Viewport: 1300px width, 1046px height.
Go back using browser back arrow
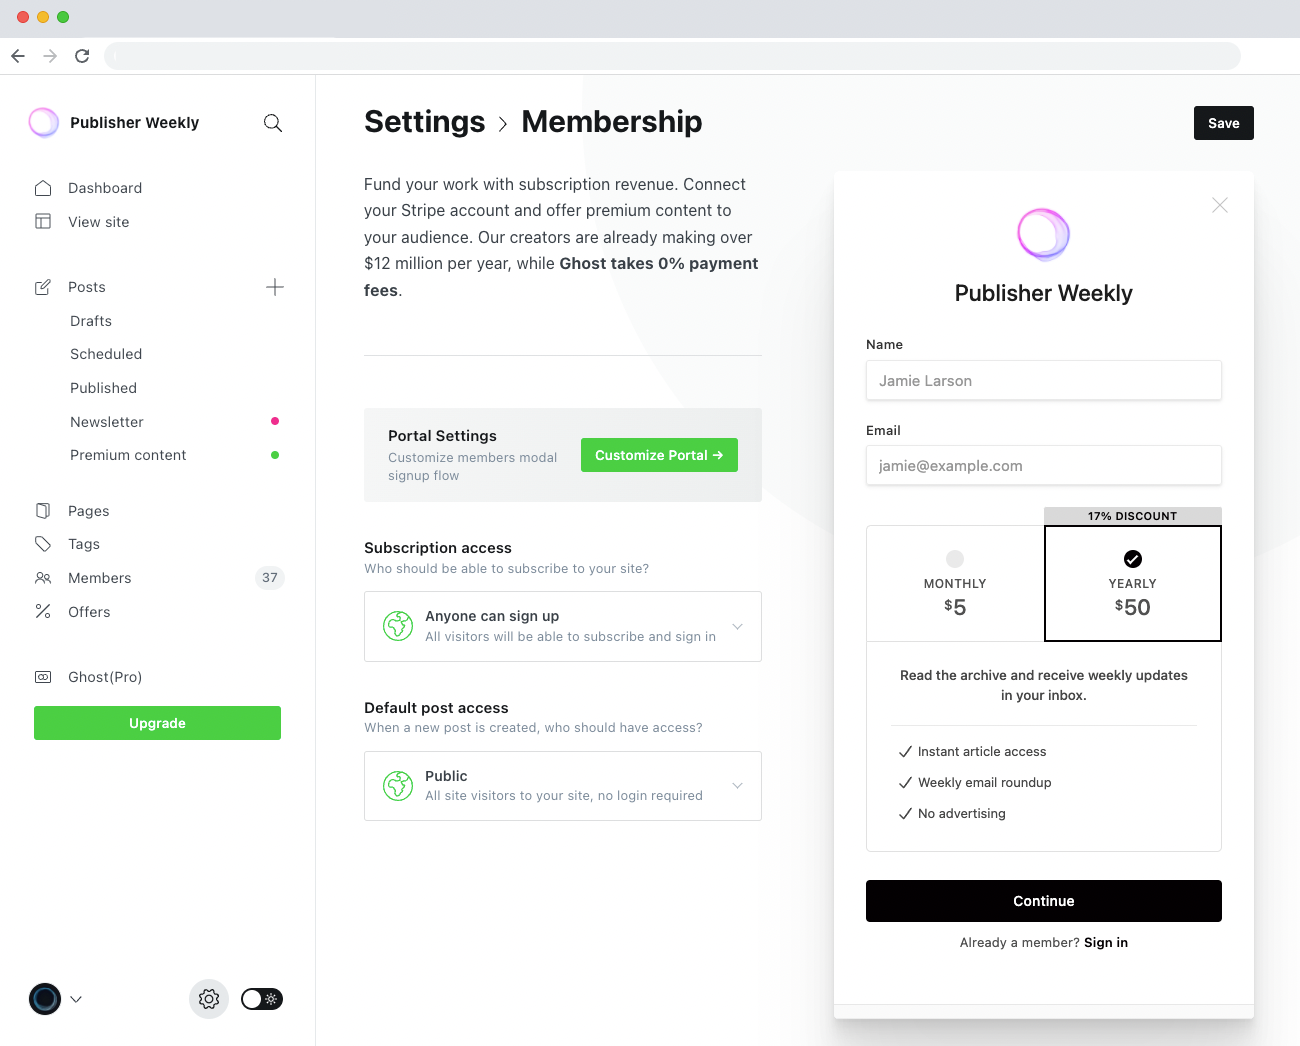pyautogui.click(x=18, y=56)
